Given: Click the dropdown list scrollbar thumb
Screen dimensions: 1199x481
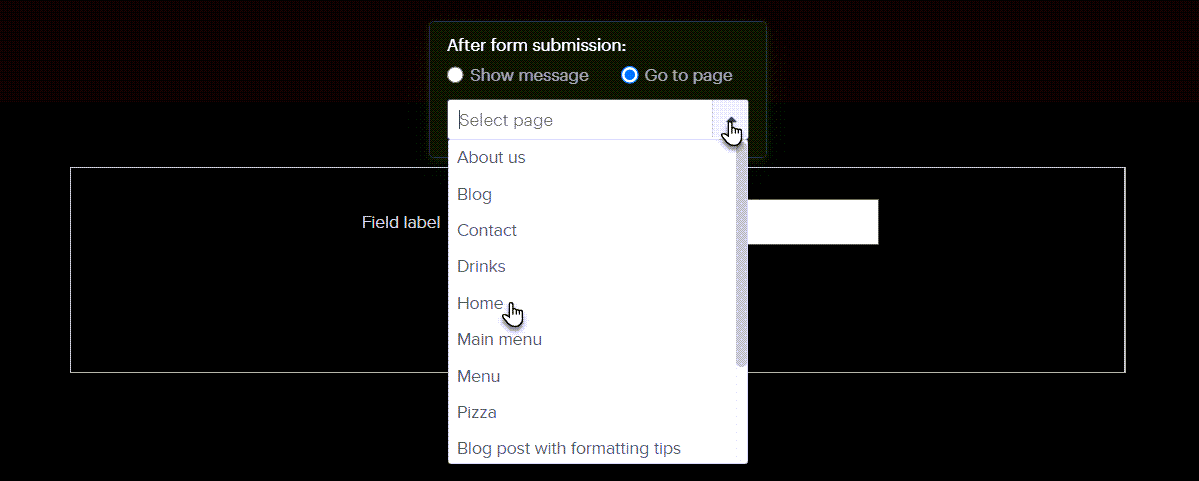Looking at the screenshot, I should pos(741,254).
